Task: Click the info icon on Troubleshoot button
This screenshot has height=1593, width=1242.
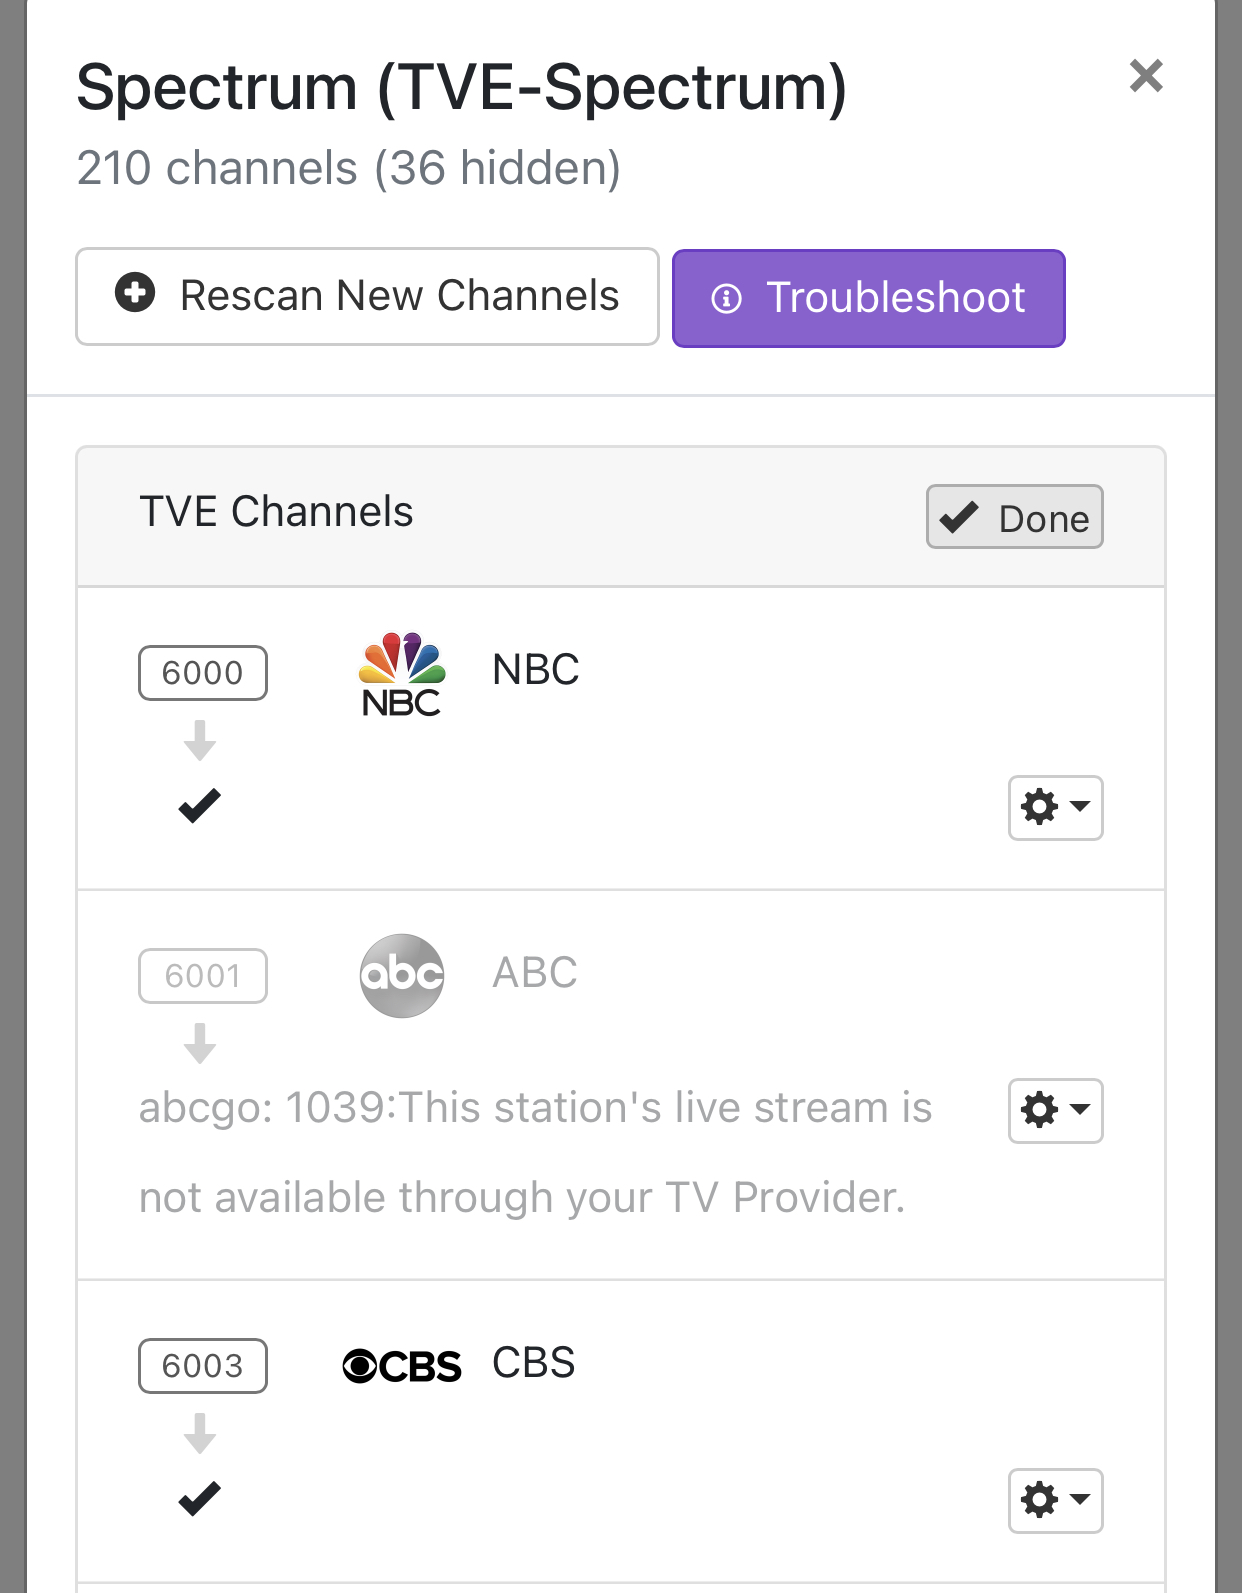Action: pyautogui.click(x=726, y=298)
